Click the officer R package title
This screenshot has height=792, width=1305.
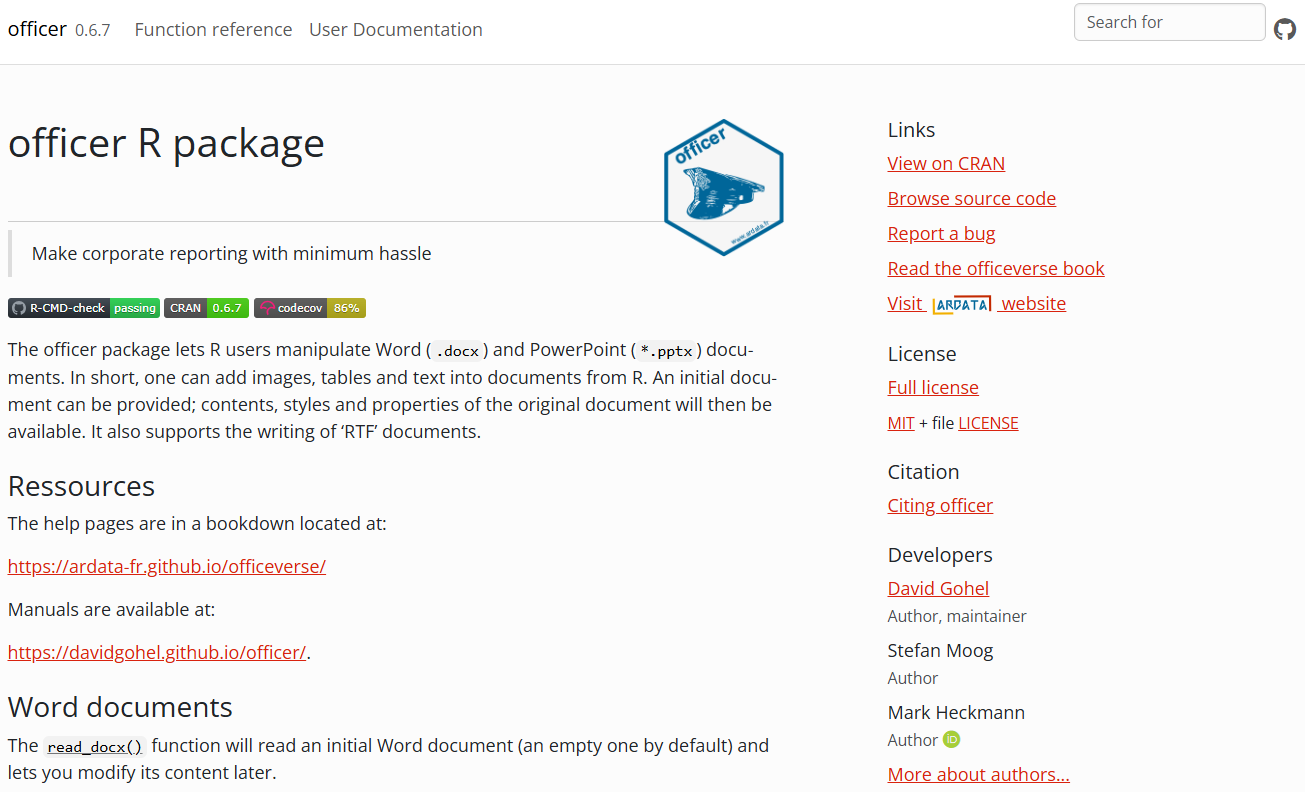coord(166,143)
